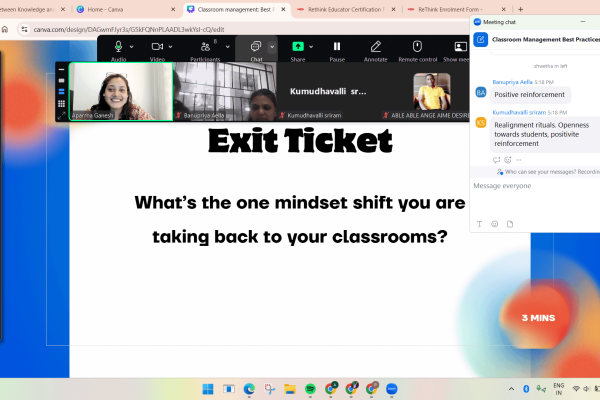Open the text format icon in chat
The image size is (600, 400).
point(479,223)
